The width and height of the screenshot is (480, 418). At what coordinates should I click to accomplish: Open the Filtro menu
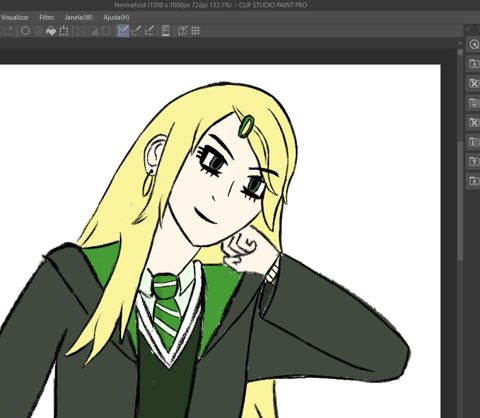[x=47, y=17]
